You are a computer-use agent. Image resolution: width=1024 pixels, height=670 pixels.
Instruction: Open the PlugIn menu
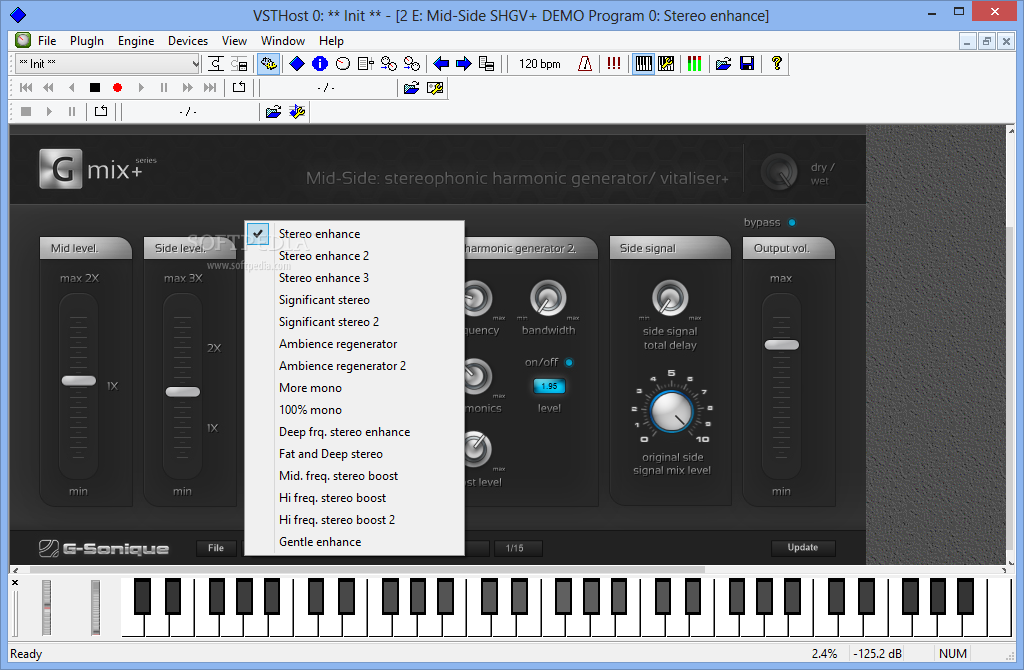pyautogui.click(x=87, y=40)
